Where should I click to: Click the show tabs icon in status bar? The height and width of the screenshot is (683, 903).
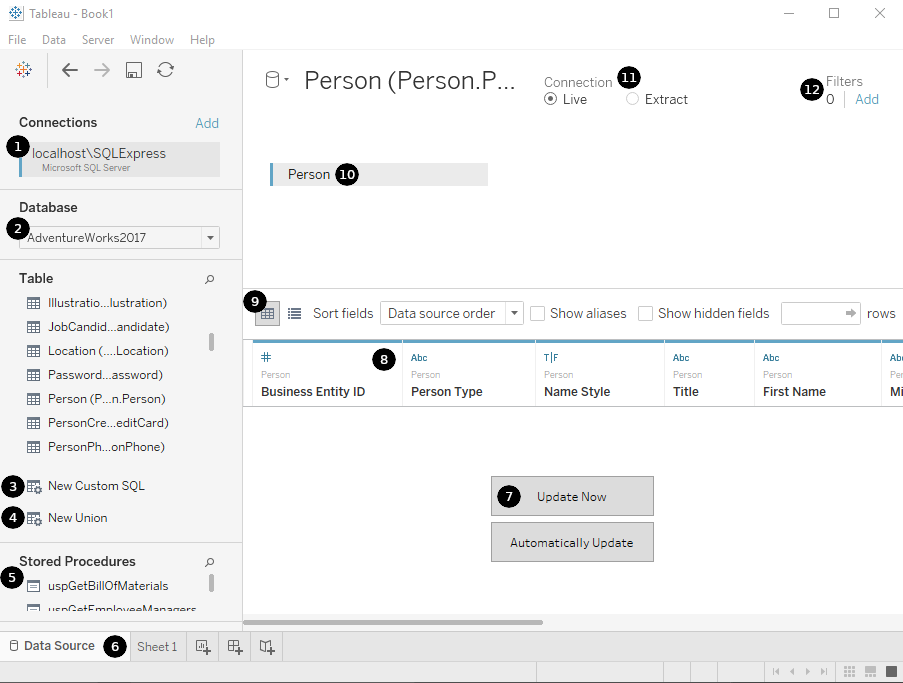pyautogui.click(x=891, y=671)
